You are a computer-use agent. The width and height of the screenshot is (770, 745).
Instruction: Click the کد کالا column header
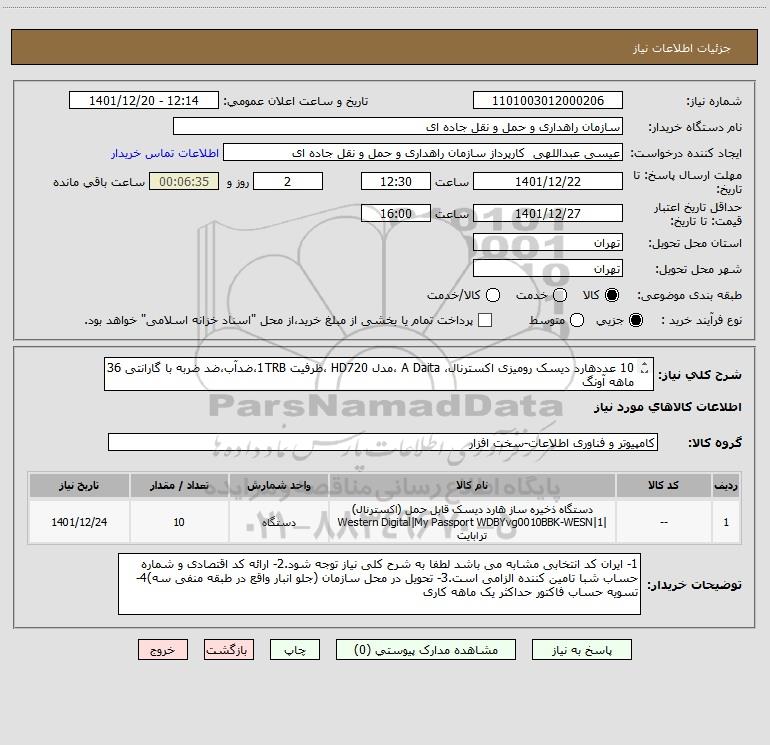click(663, 485)
